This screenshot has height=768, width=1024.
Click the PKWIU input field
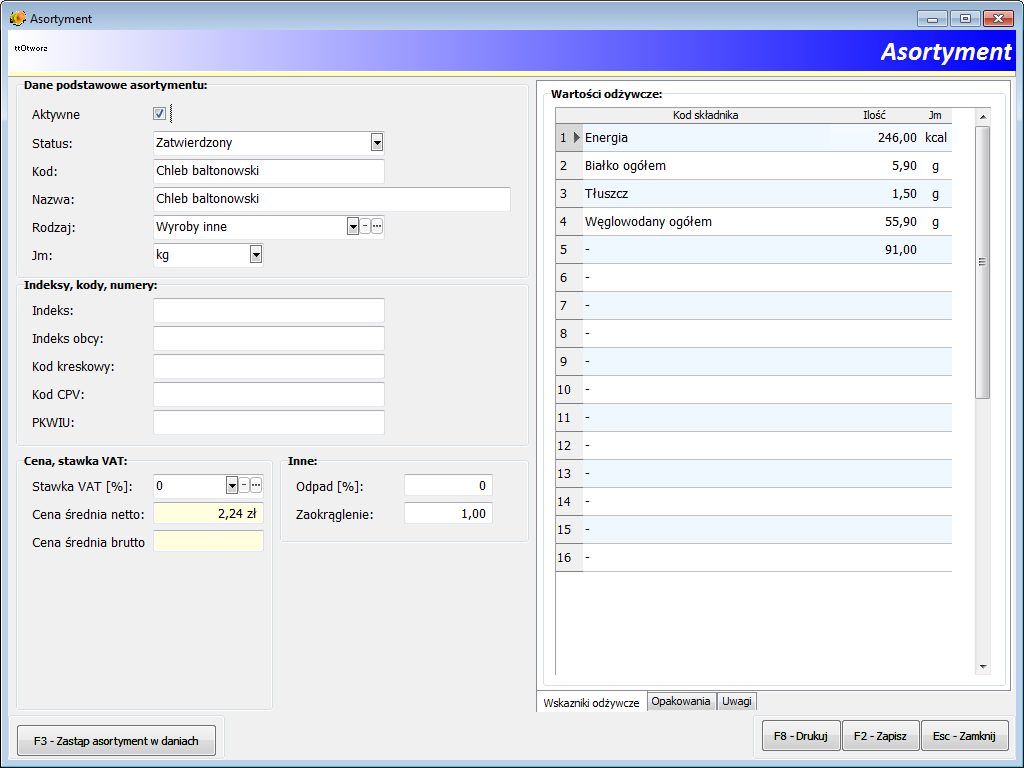tap(268, 423)
